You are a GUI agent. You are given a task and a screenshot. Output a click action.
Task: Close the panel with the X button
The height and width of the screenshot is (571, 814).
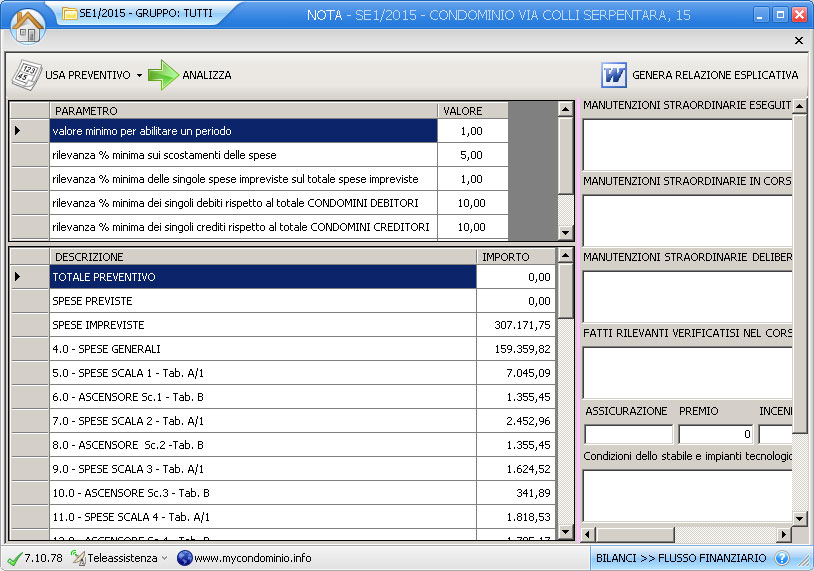(799, 41)
